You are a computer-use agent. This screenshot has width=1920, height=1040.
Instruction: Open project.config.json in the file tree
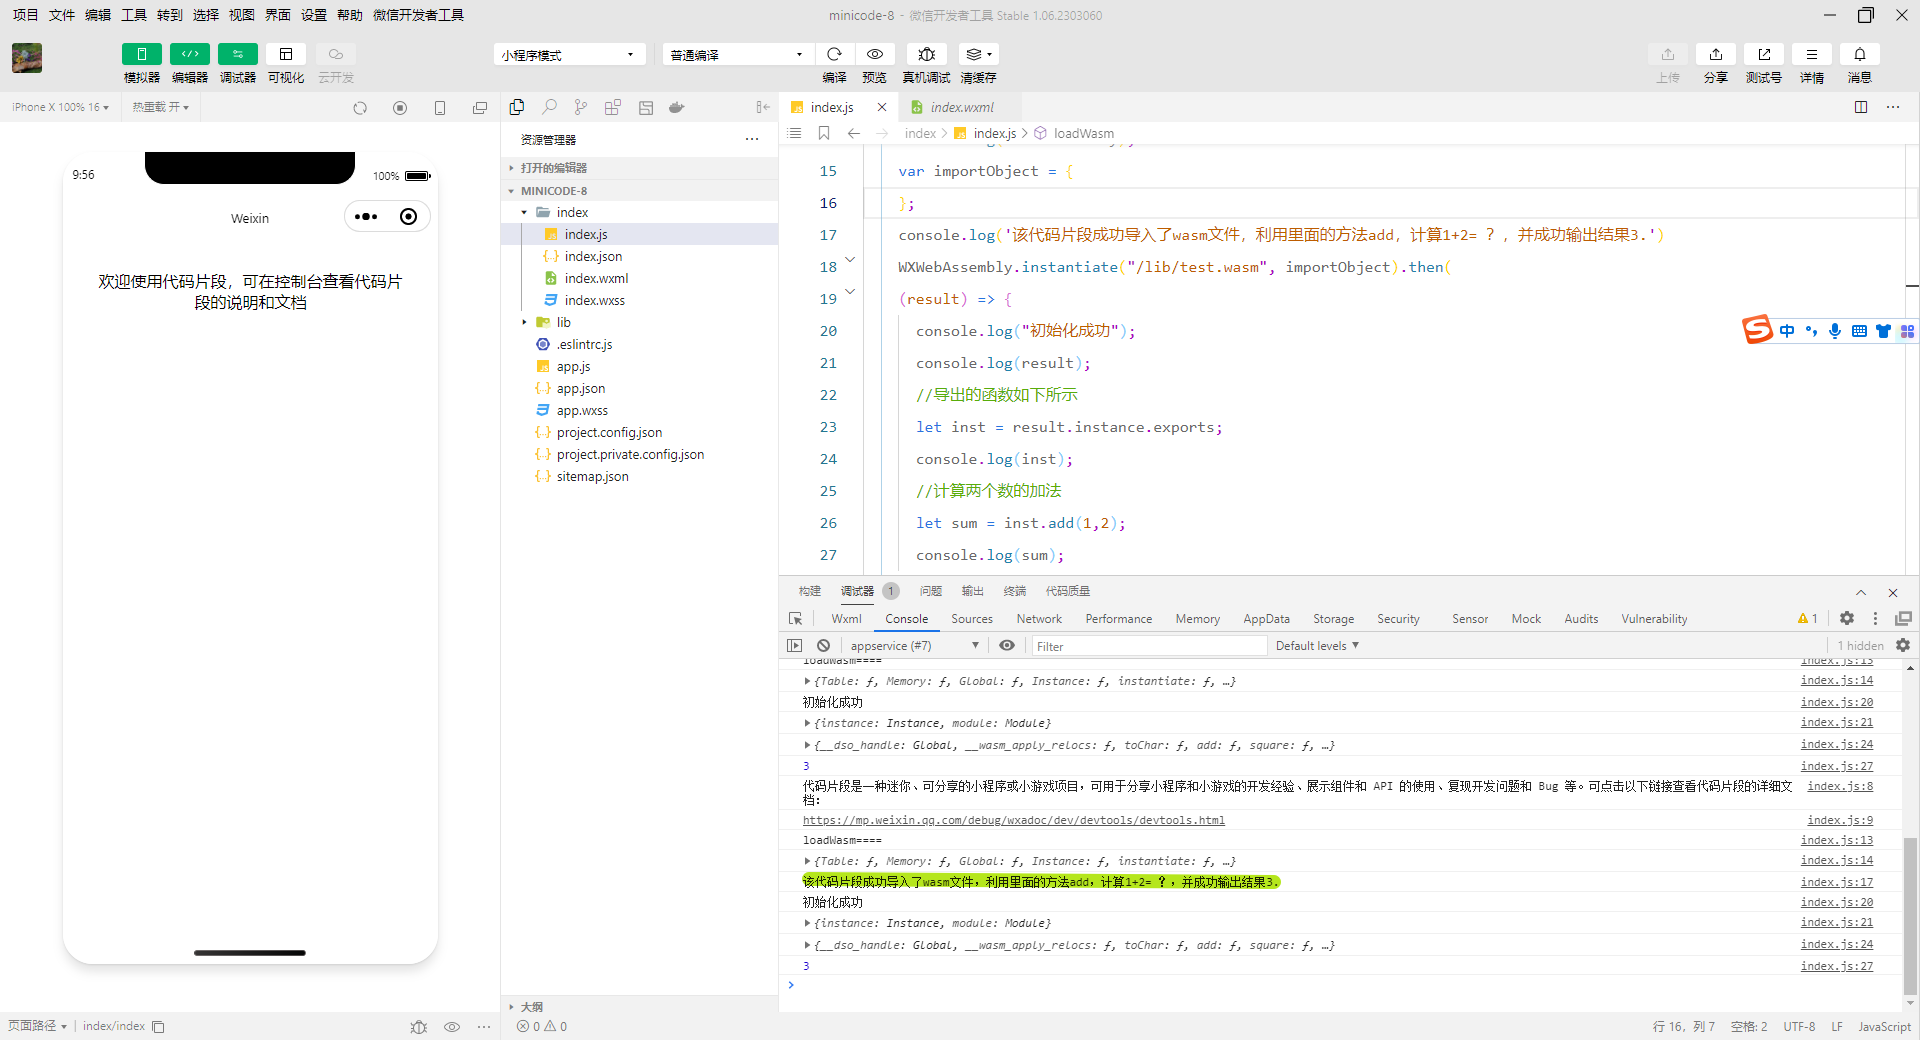(x=609, y=432)
